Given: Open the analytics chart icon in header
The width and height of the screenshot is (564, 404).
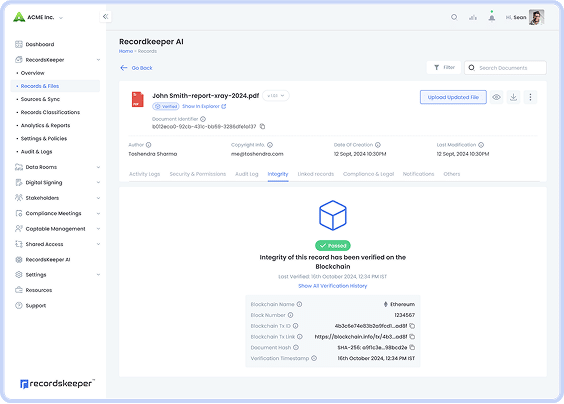Looking at the screenshot, I should (473, 17).
